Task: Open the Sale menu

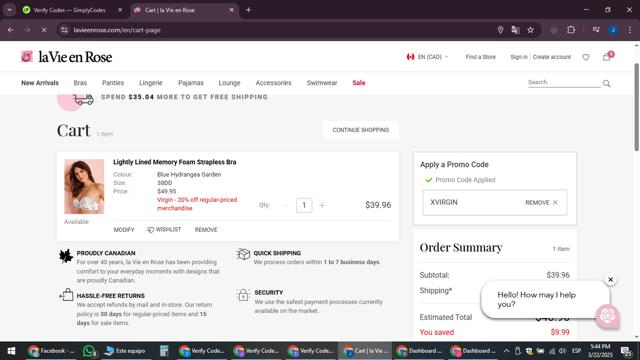Action: (x=359, y=83)
